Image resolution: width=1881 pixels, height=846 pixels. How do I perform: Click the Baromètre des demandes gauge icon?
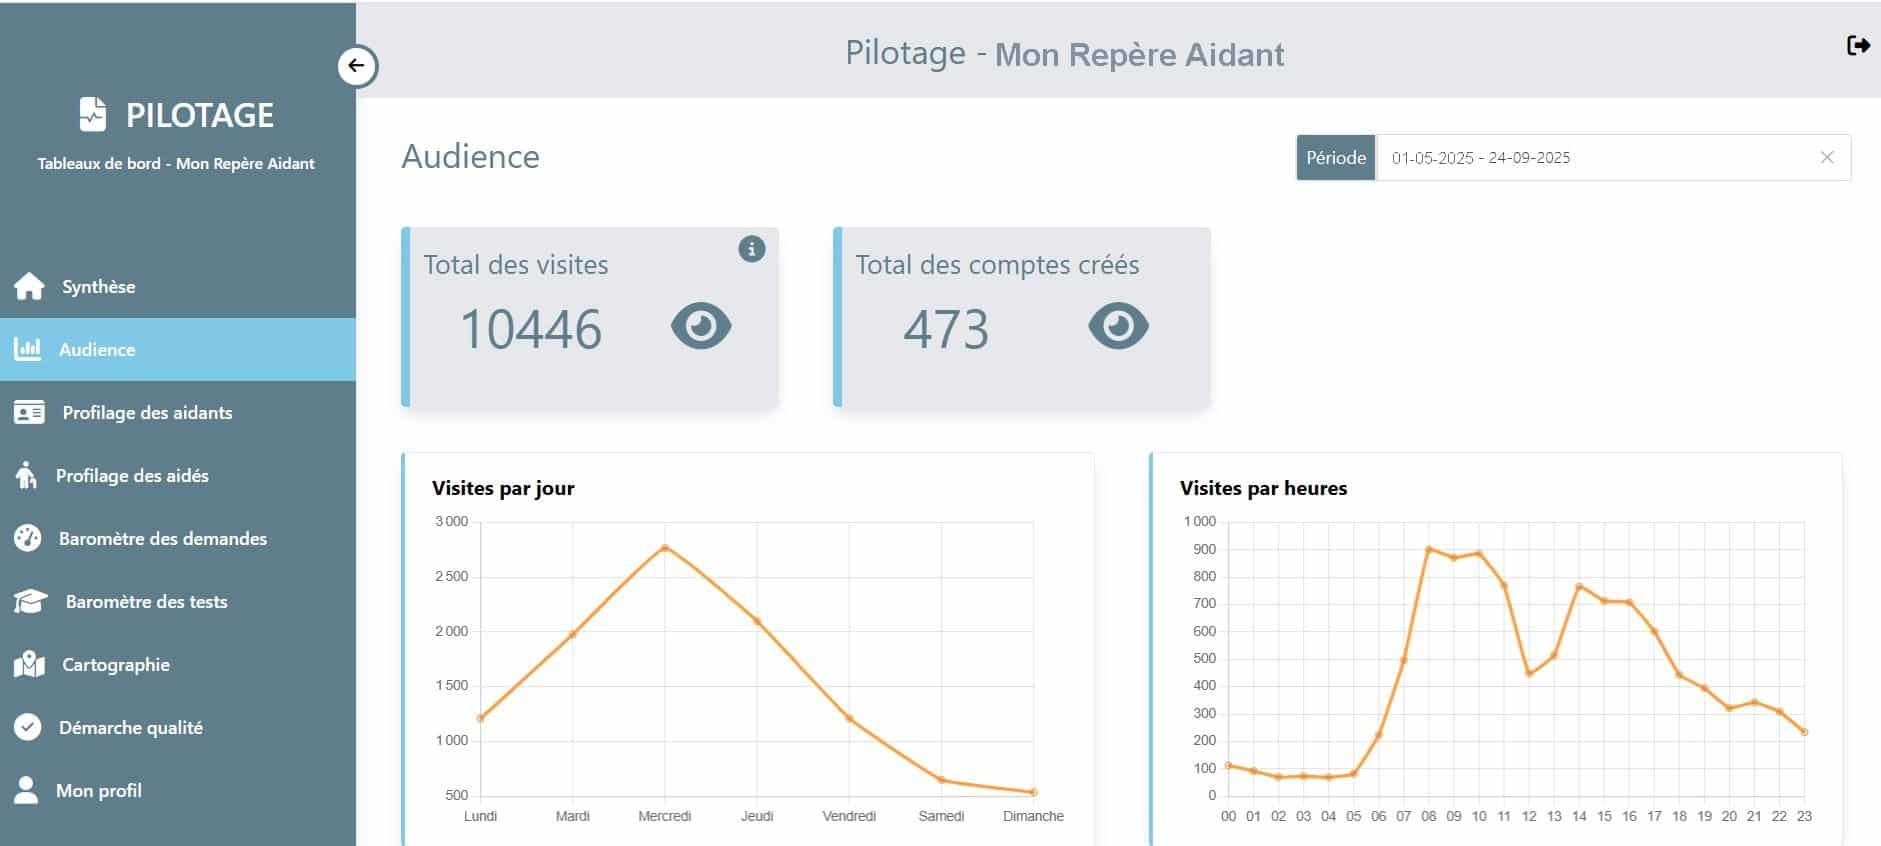point(28,538)
